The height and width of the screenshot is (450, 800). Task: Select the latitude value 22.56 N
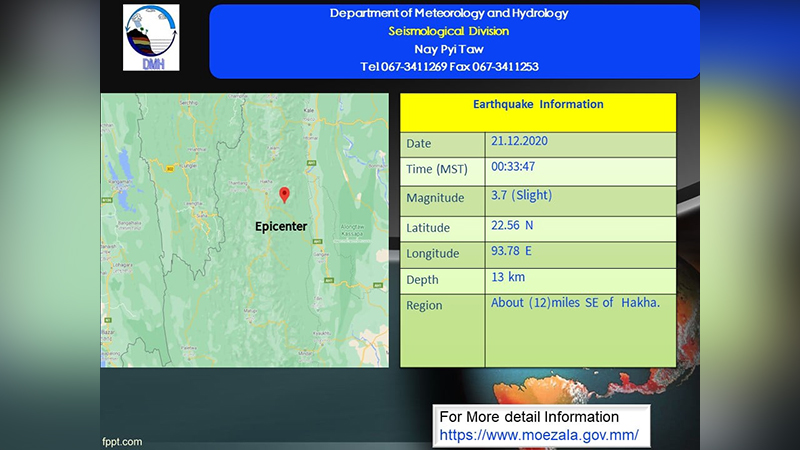pyautogui.click(x=512, y=226)
